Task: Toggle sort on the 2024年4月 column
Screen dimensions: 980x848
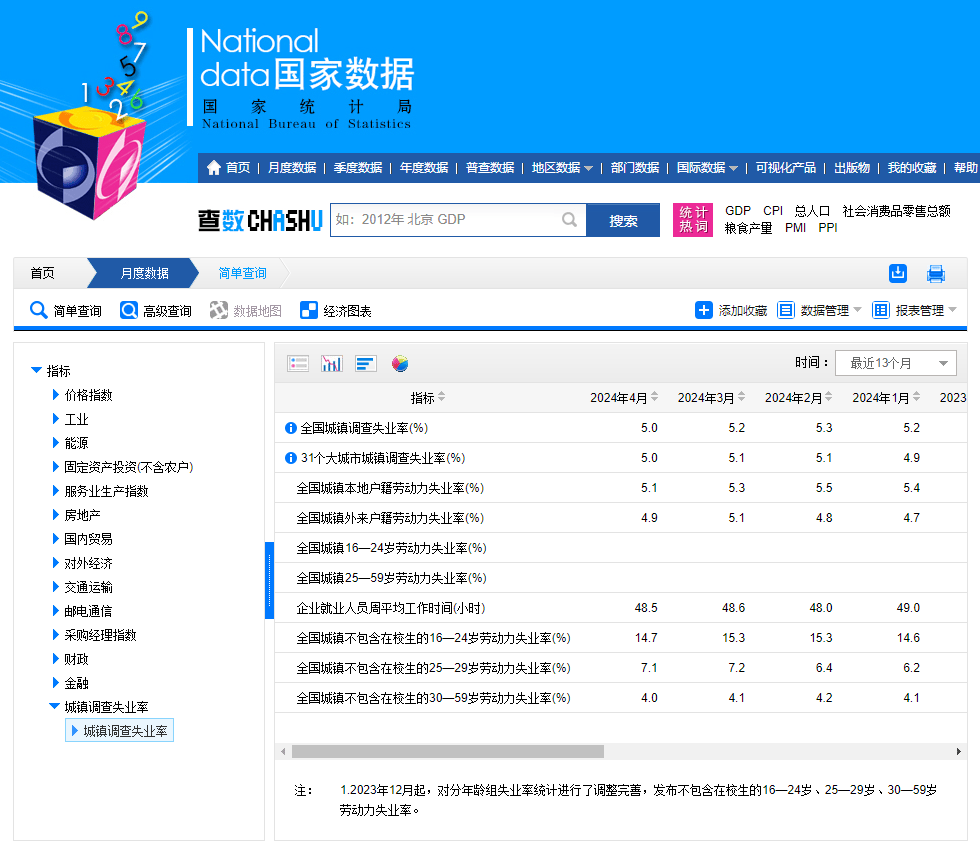Action: click(x=656, y=398)
